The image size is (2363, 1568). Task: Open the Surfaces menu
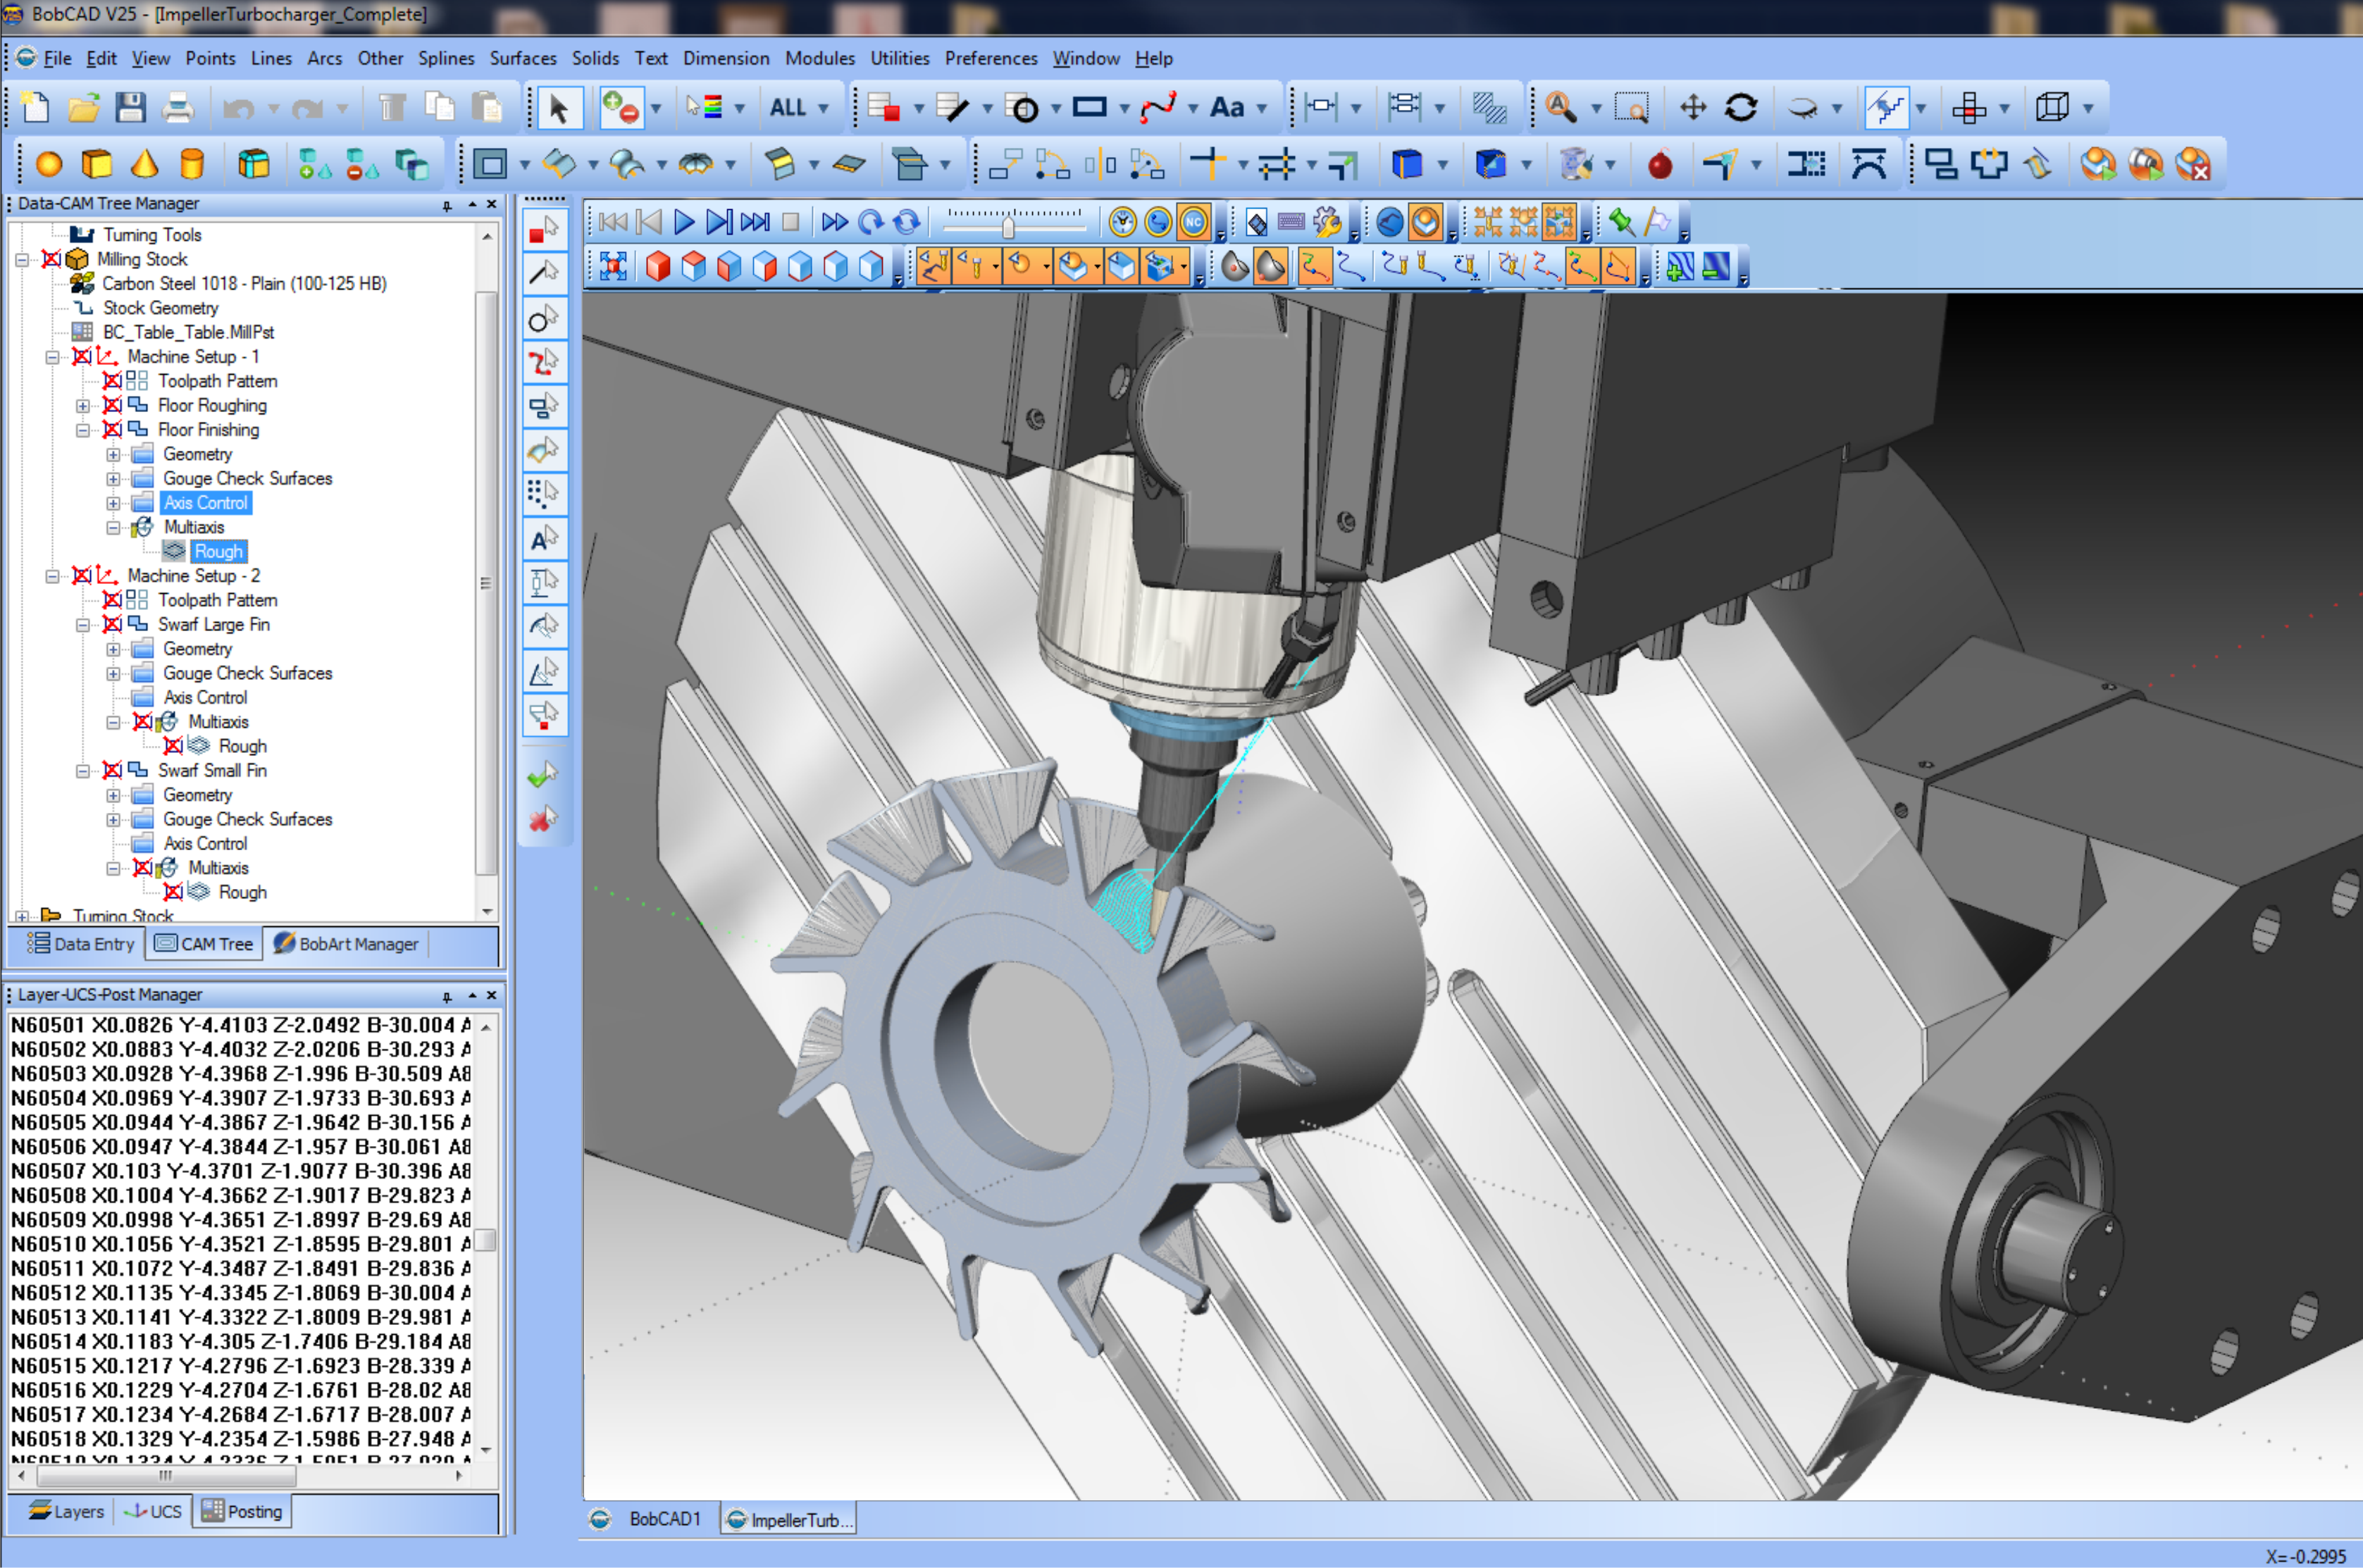(x=522, y=58)
